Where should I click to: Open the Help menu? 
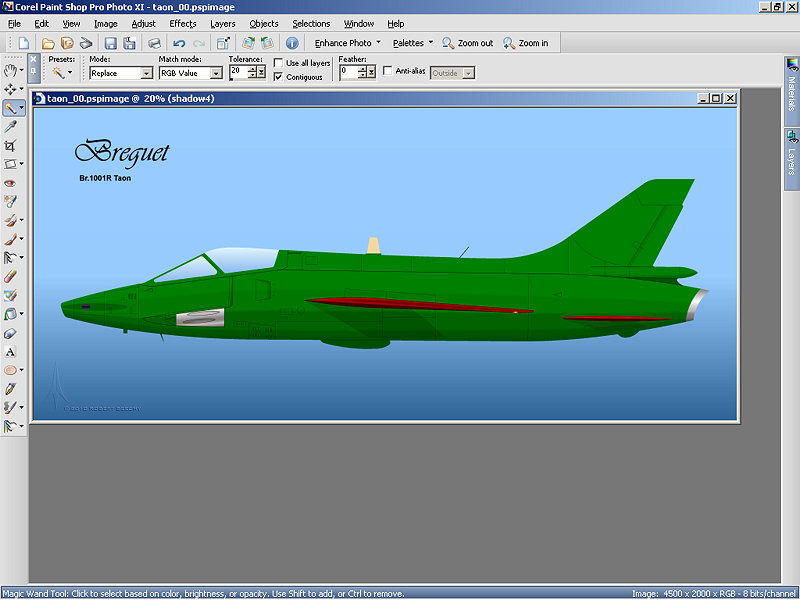(395, 24)
